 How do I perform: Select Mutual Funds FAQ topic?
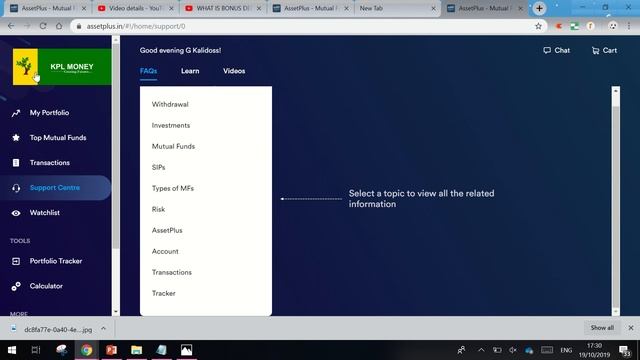pos(173,146)
